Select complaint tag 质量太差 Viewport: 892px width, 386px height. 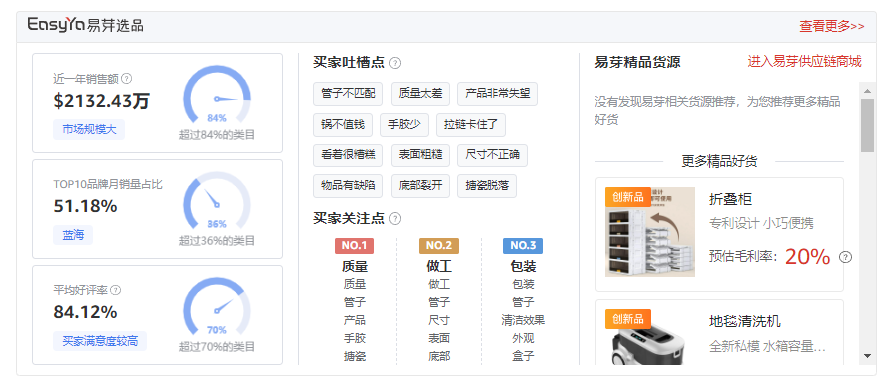tap(420, 94)
